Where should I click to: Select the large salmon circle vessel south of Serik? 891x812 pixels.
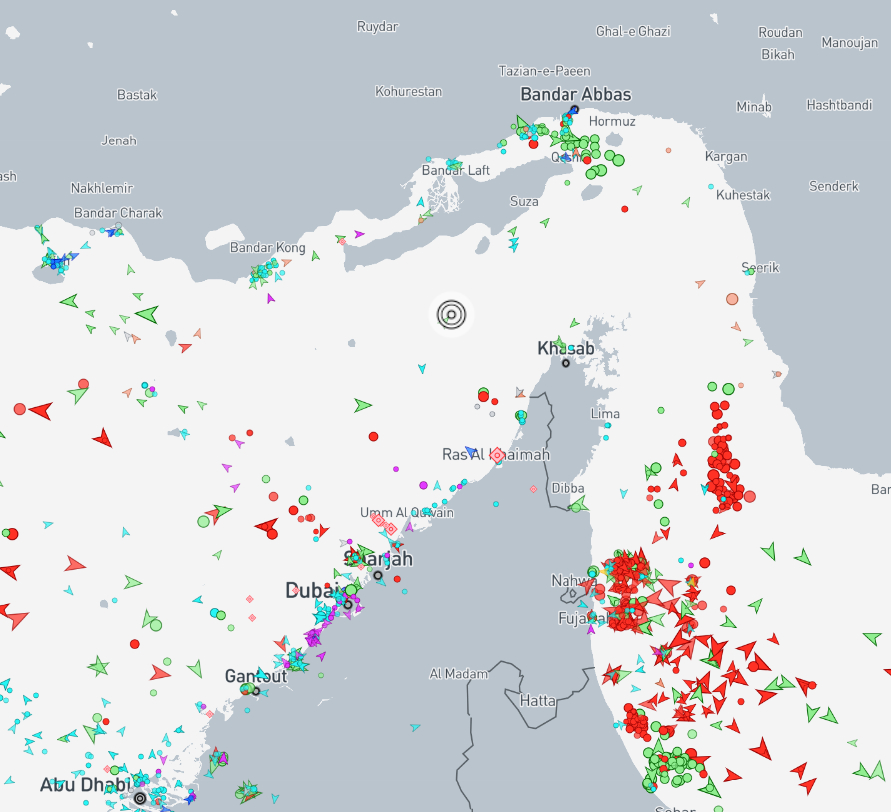point(732,298)
